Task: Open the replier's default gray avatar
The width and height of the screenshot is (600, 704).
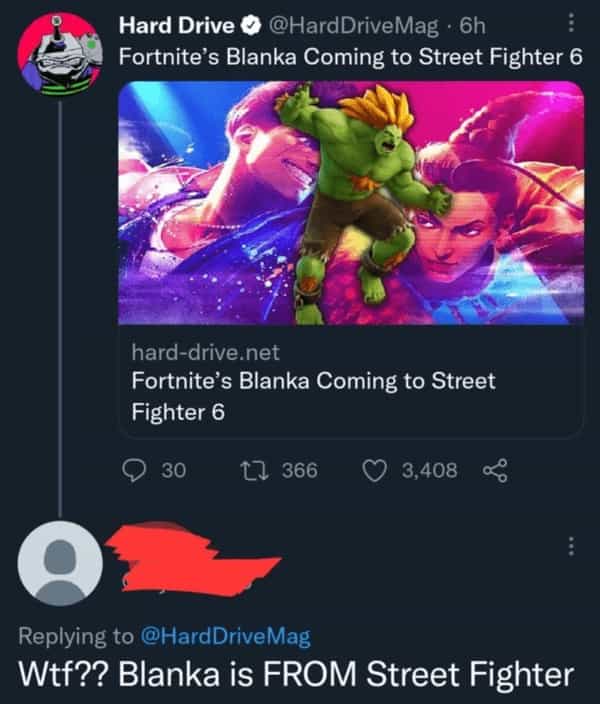Action: click(x=62, y=571)
